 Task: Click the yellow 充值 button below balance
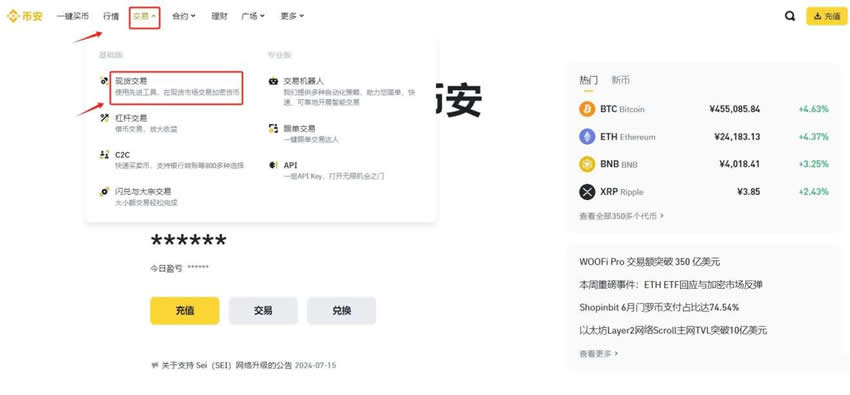(185, 310)
